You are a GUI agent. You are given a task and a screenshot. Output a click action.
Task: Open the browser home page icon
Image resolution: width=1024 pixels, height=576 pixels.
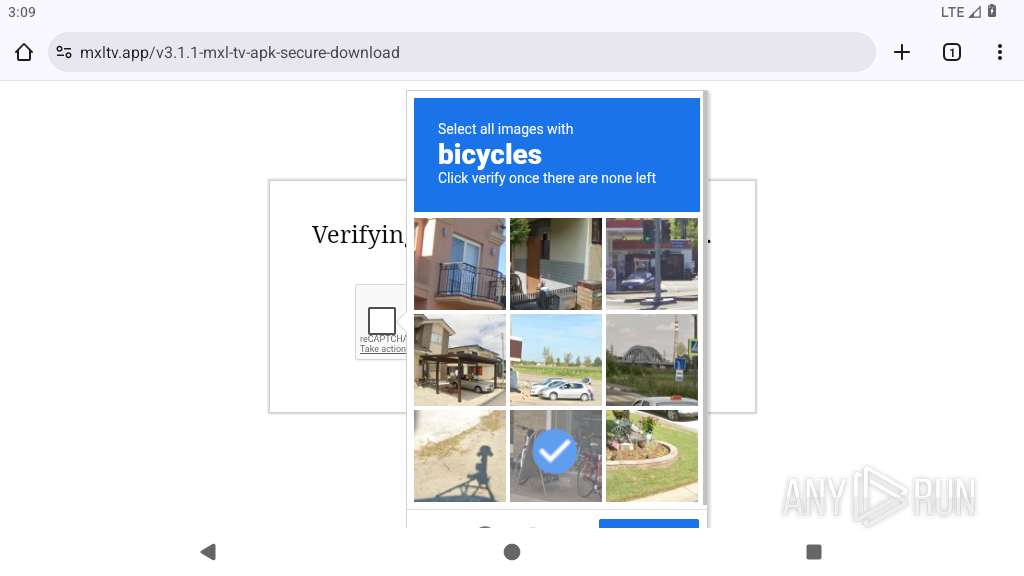[24, 52]
